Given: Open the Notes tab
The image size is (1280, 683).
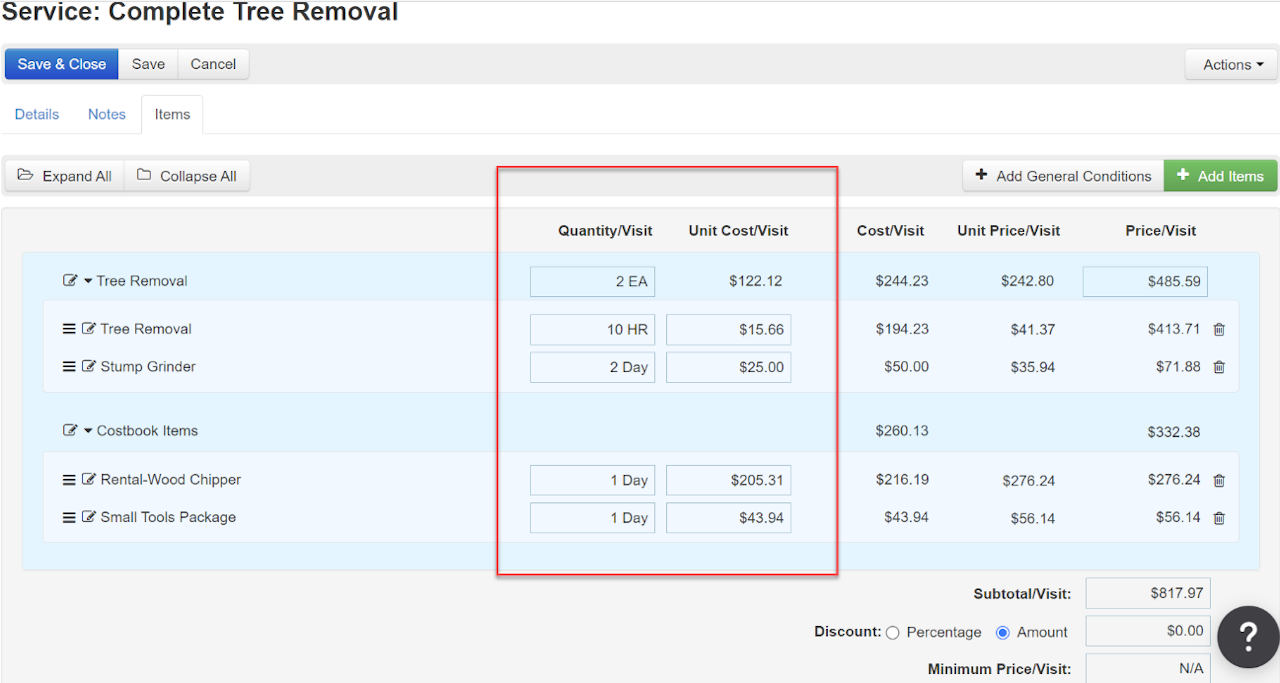Looking at the screenshot, I should pos(107,115).
